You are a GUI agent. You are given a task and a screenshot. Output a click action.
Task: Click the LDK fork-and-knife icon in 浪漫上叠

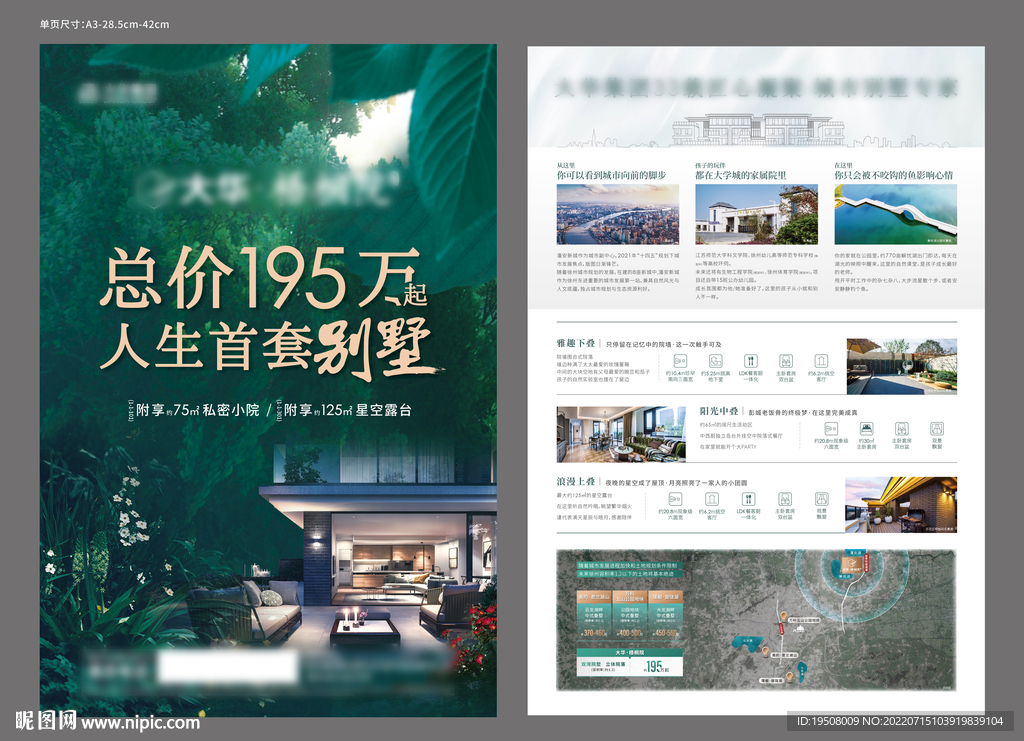(749, 498)
